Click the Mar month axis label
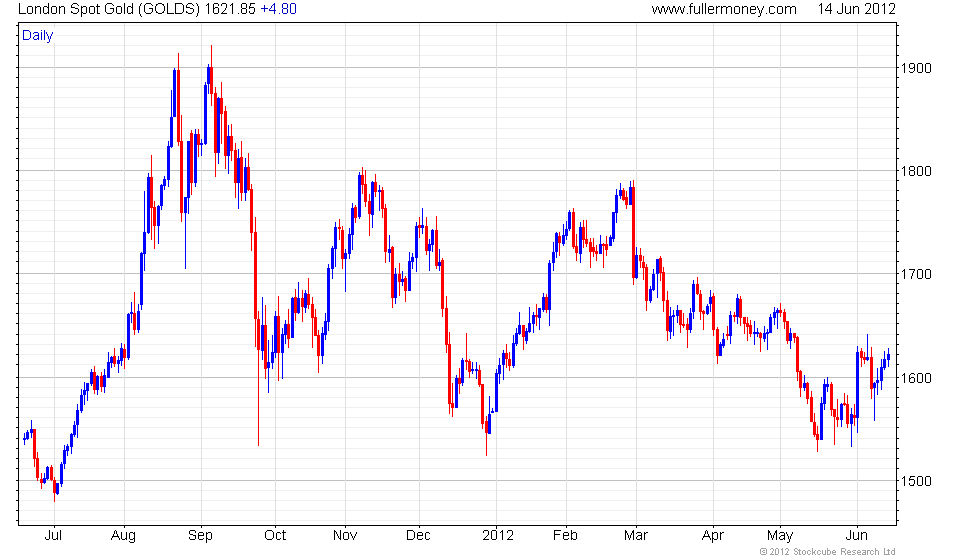This screenshot has height=560, width=980. tap(636, 536)
